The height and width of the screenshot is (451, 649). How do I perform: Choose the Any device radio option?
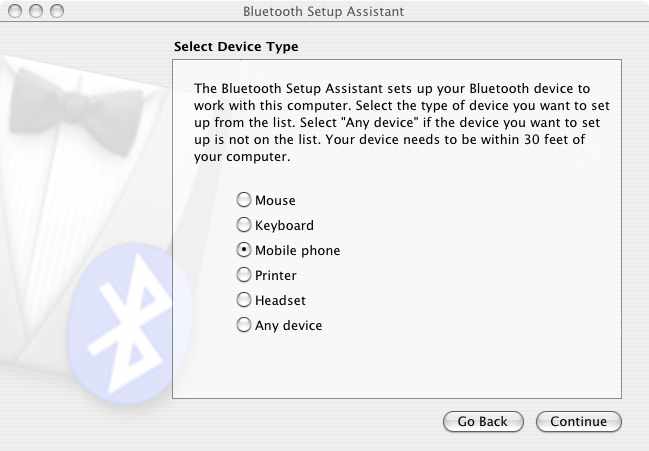244,324
